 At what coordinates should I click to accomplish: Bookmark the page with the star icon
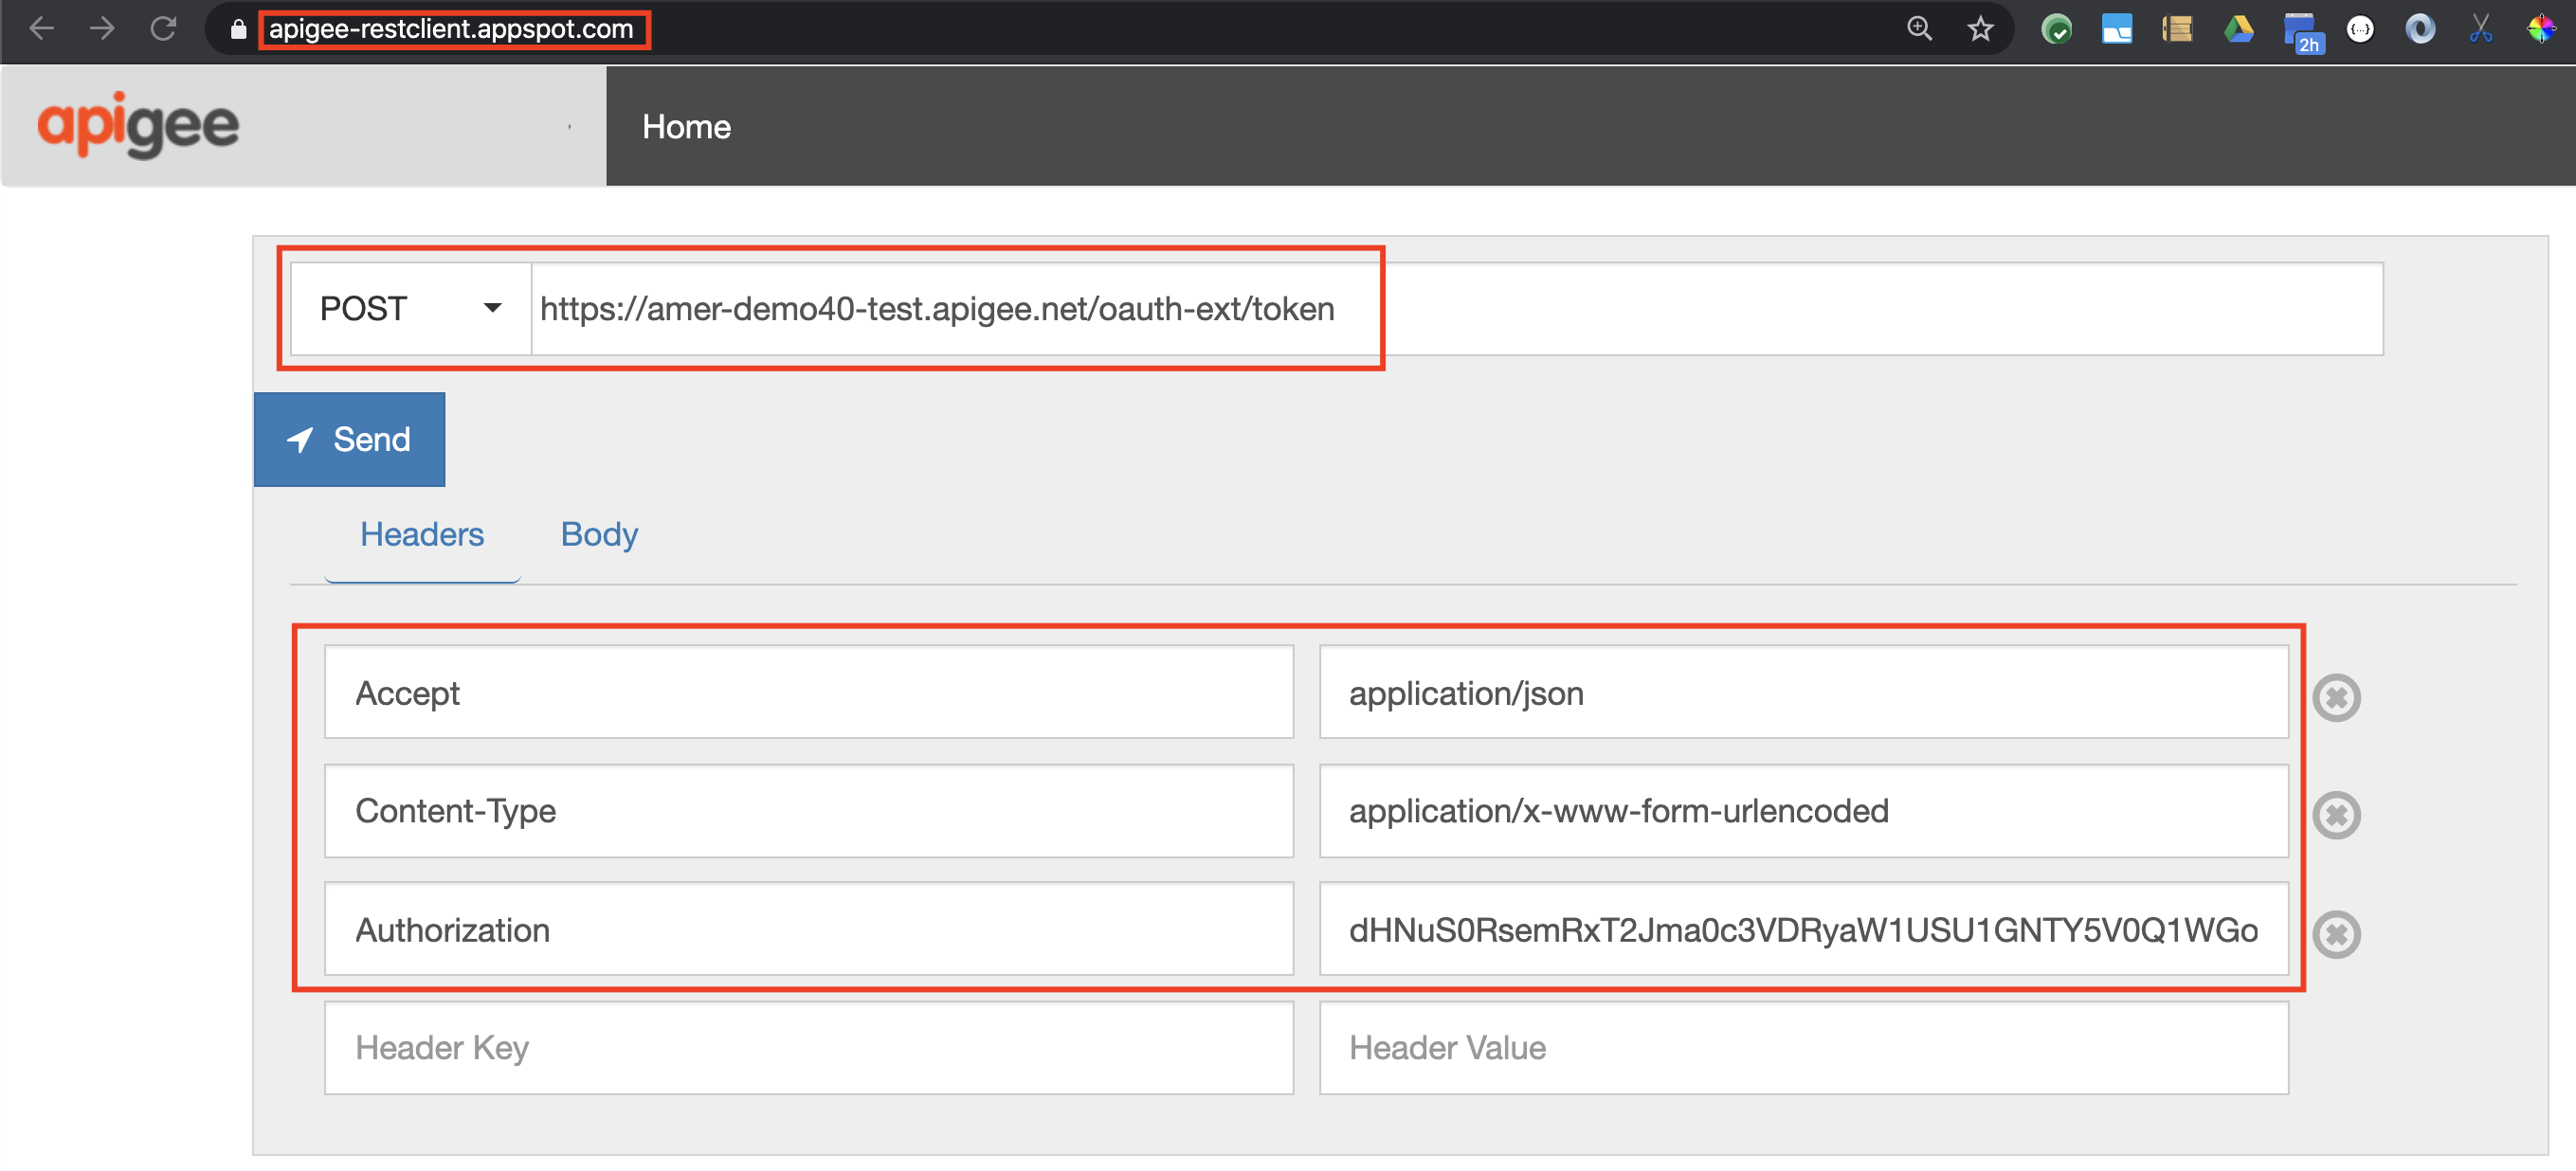tap(1980, 29)
